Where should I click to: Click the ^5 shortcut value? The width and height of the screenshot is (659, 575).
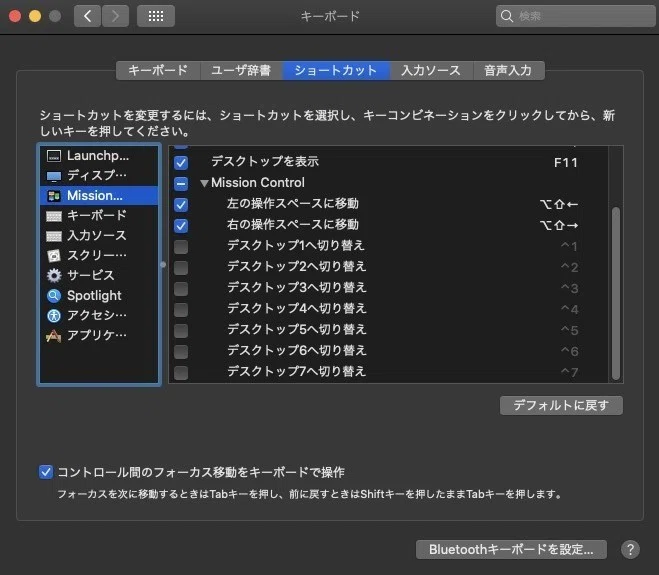pos(569,331)
